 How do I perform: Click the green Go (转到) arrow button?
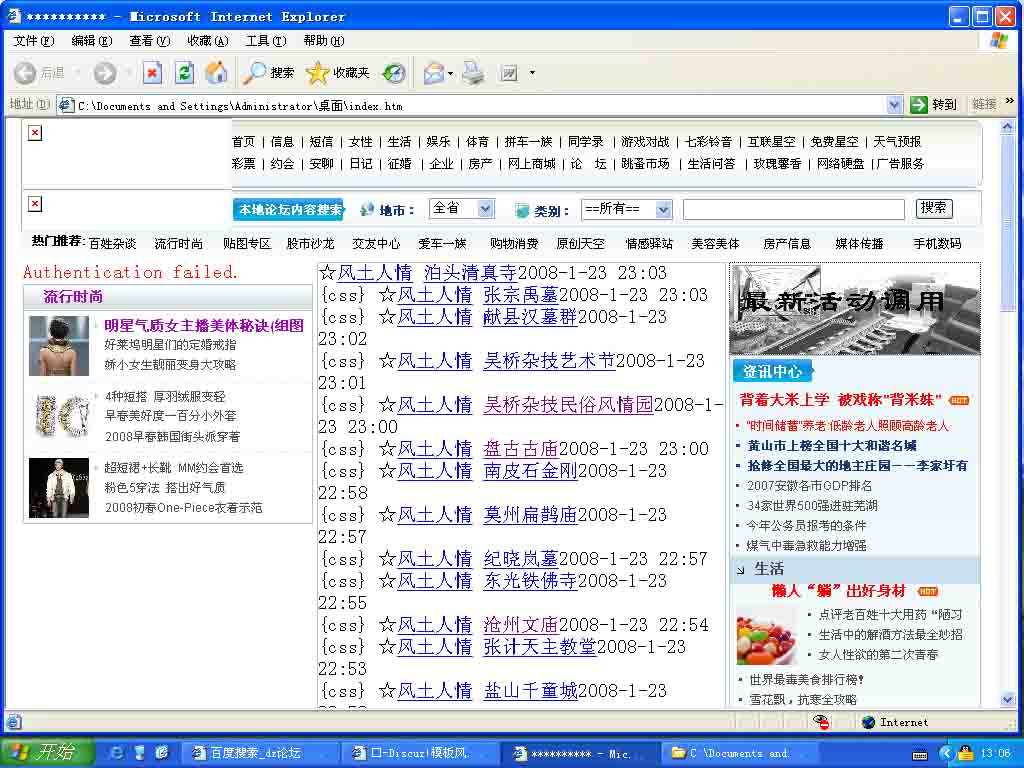933,104
